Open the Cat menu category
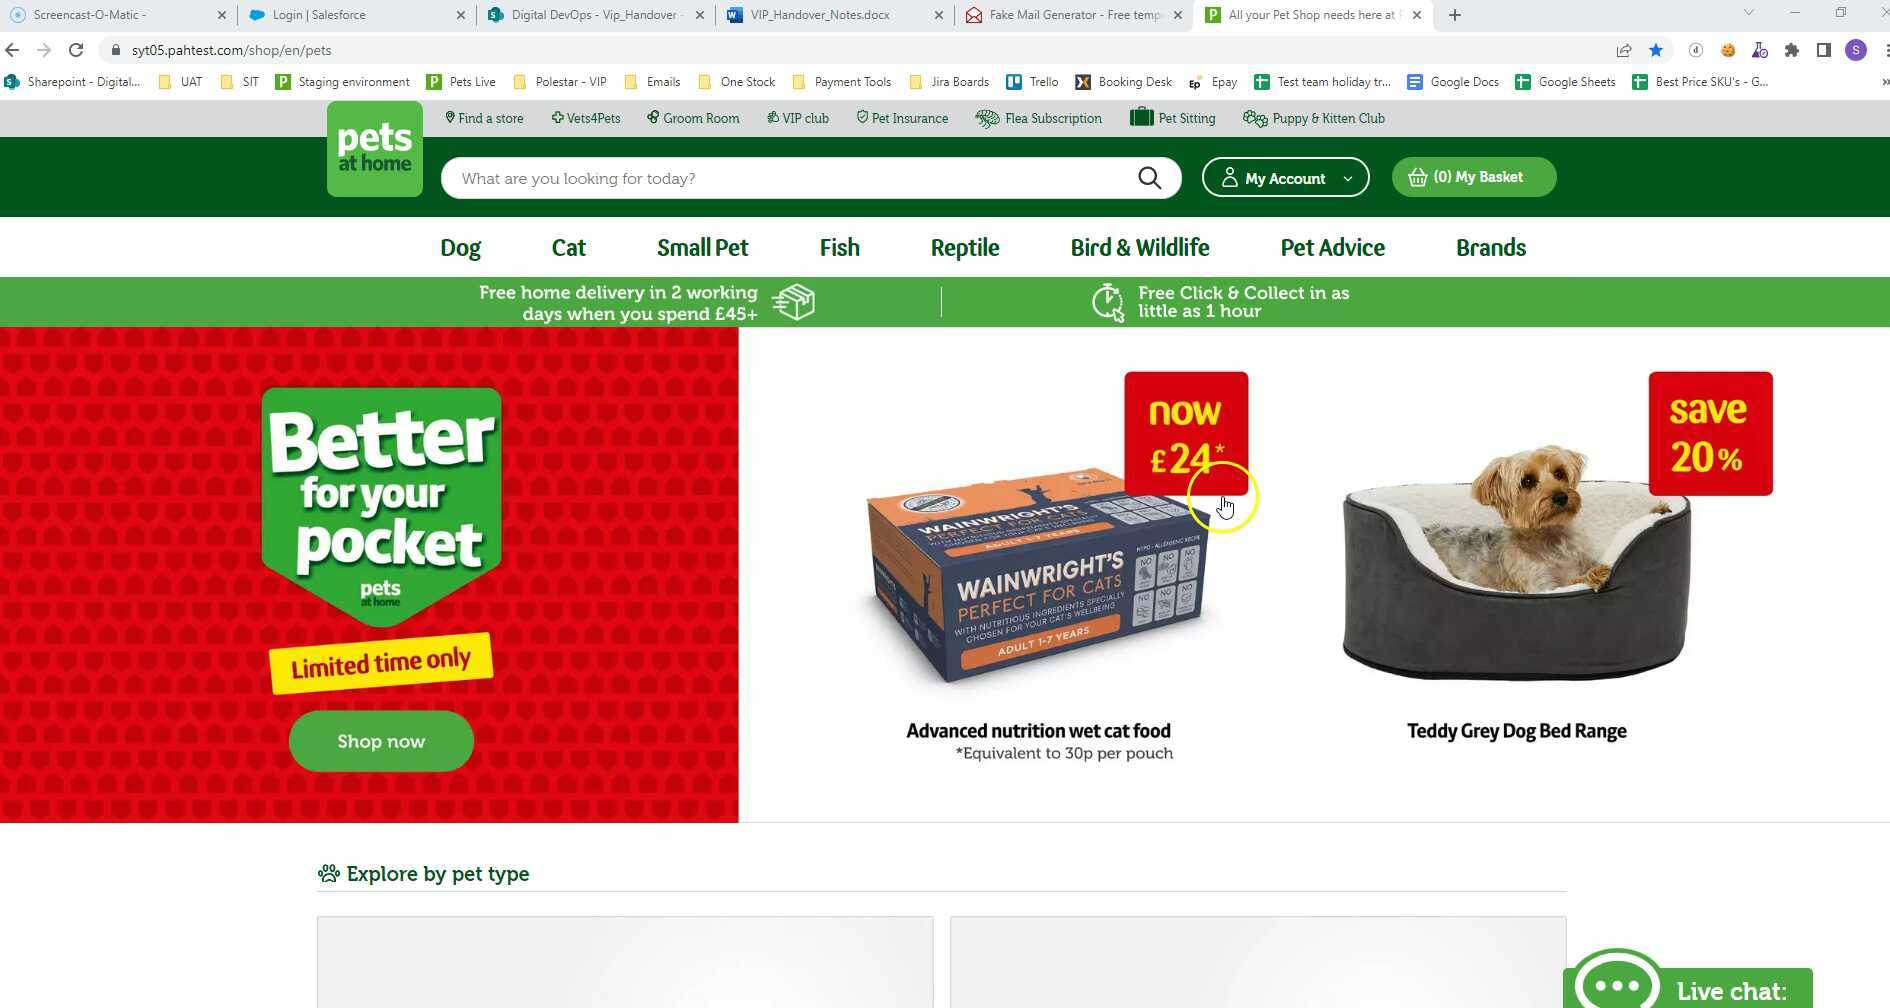 568,247
